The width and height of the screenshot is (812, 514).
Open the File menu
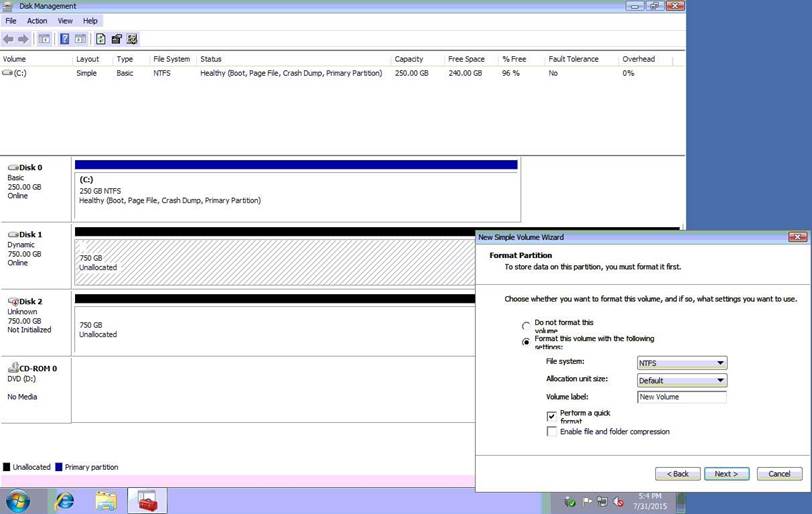coord(11,20)
